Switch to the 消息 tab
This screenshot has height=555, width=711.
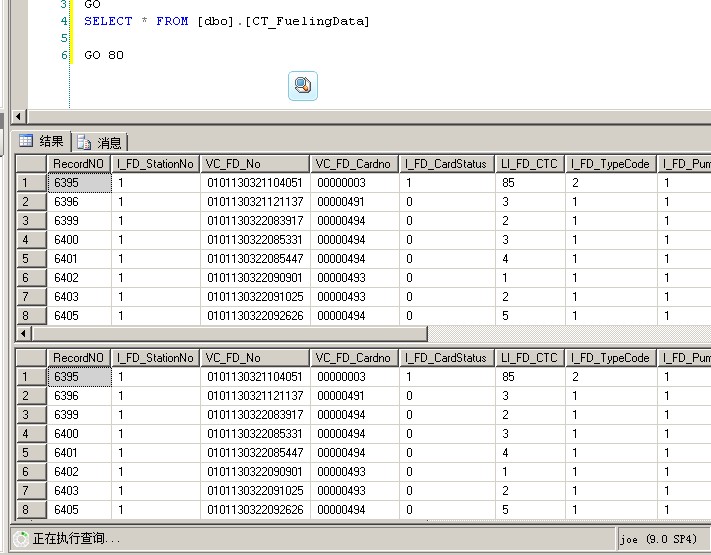point(99,142)
